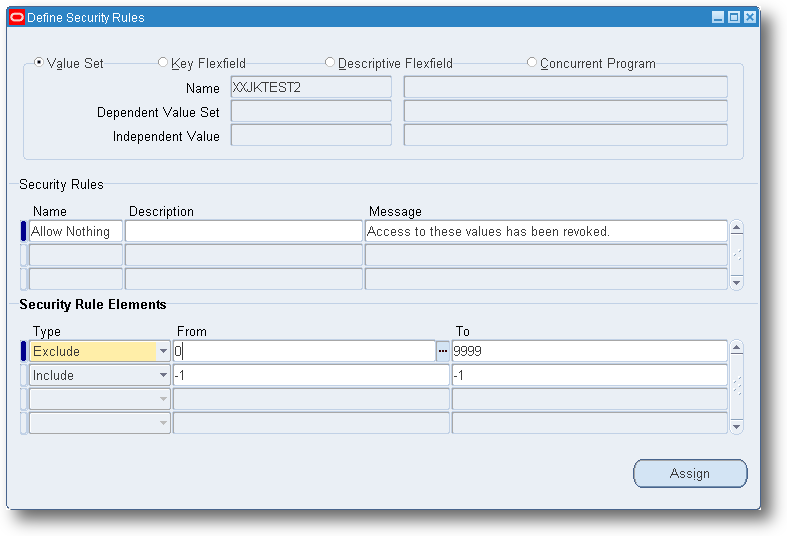
Task: Click the Independent Value field
Action: (x=311, y=136)
